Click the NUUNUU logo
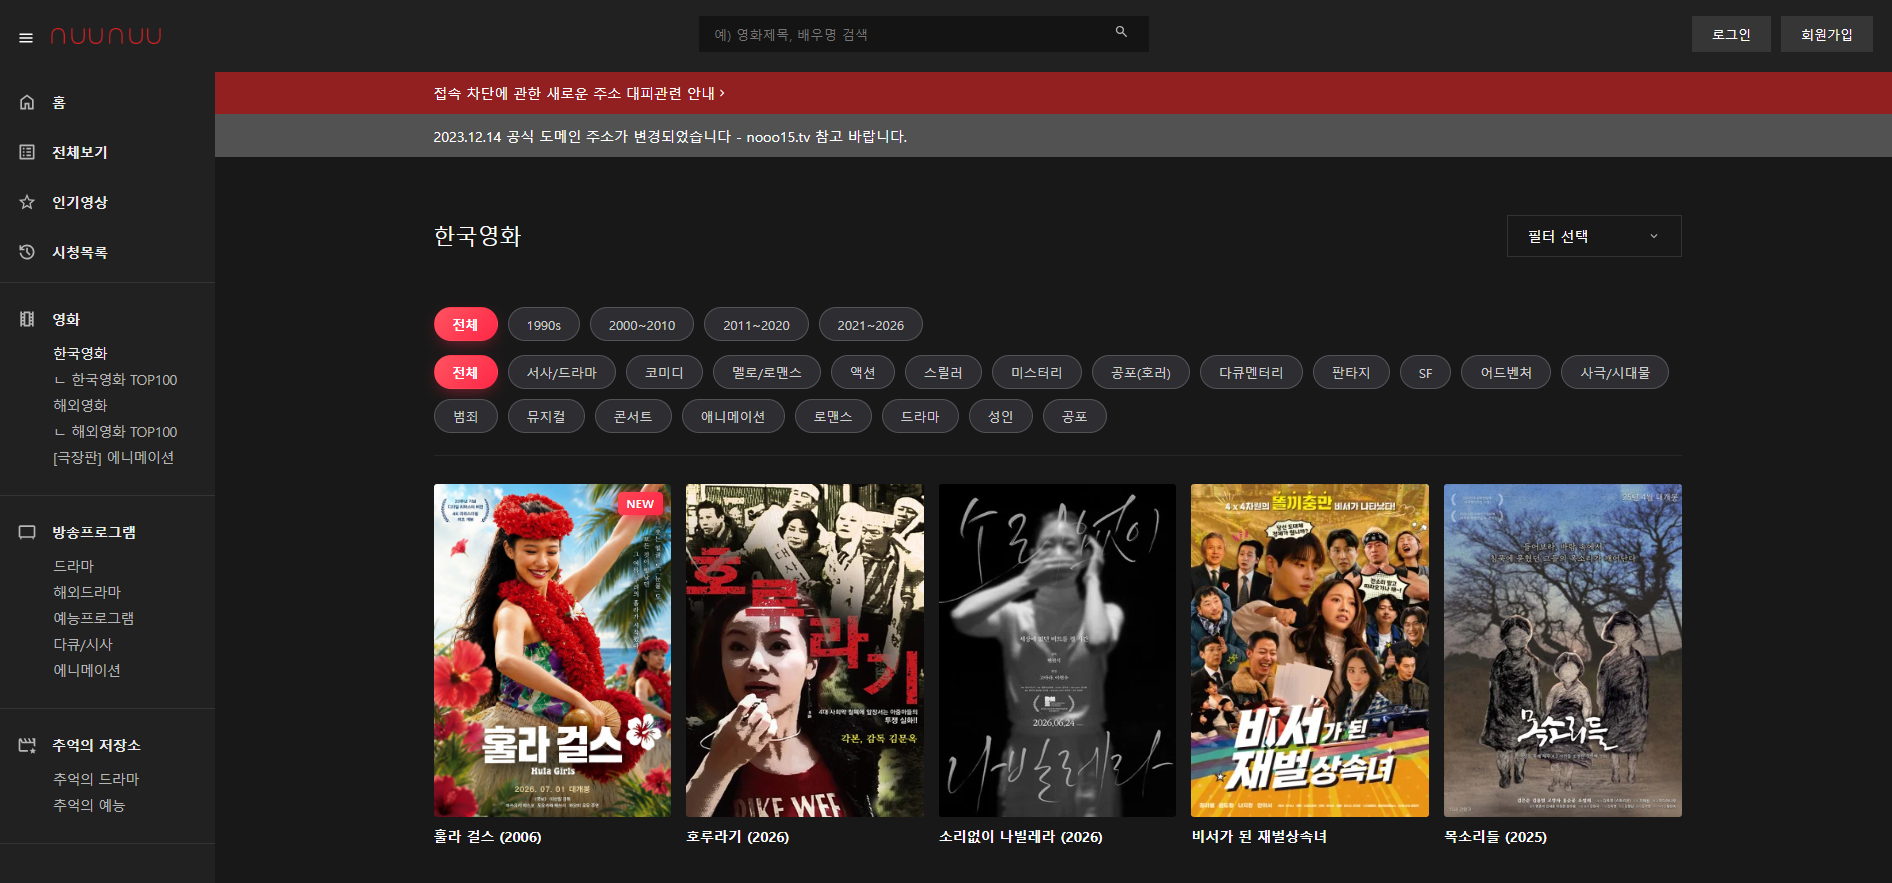Screen dimensions: 1892x883 [x=106, y=36]
